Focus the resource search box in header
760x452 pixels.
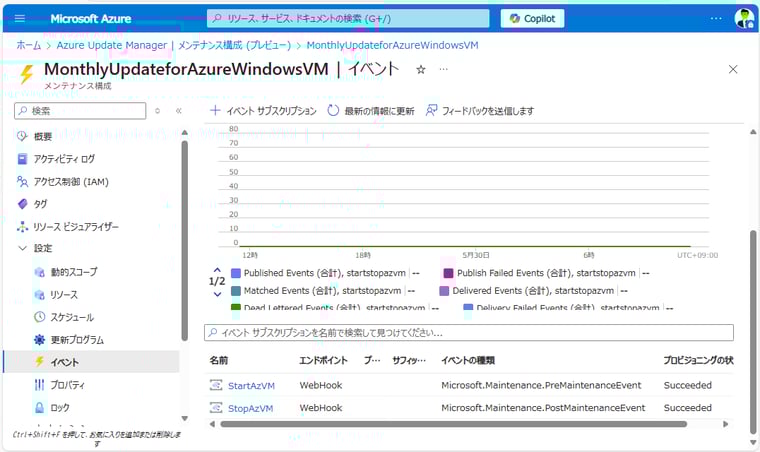point(348,18)
